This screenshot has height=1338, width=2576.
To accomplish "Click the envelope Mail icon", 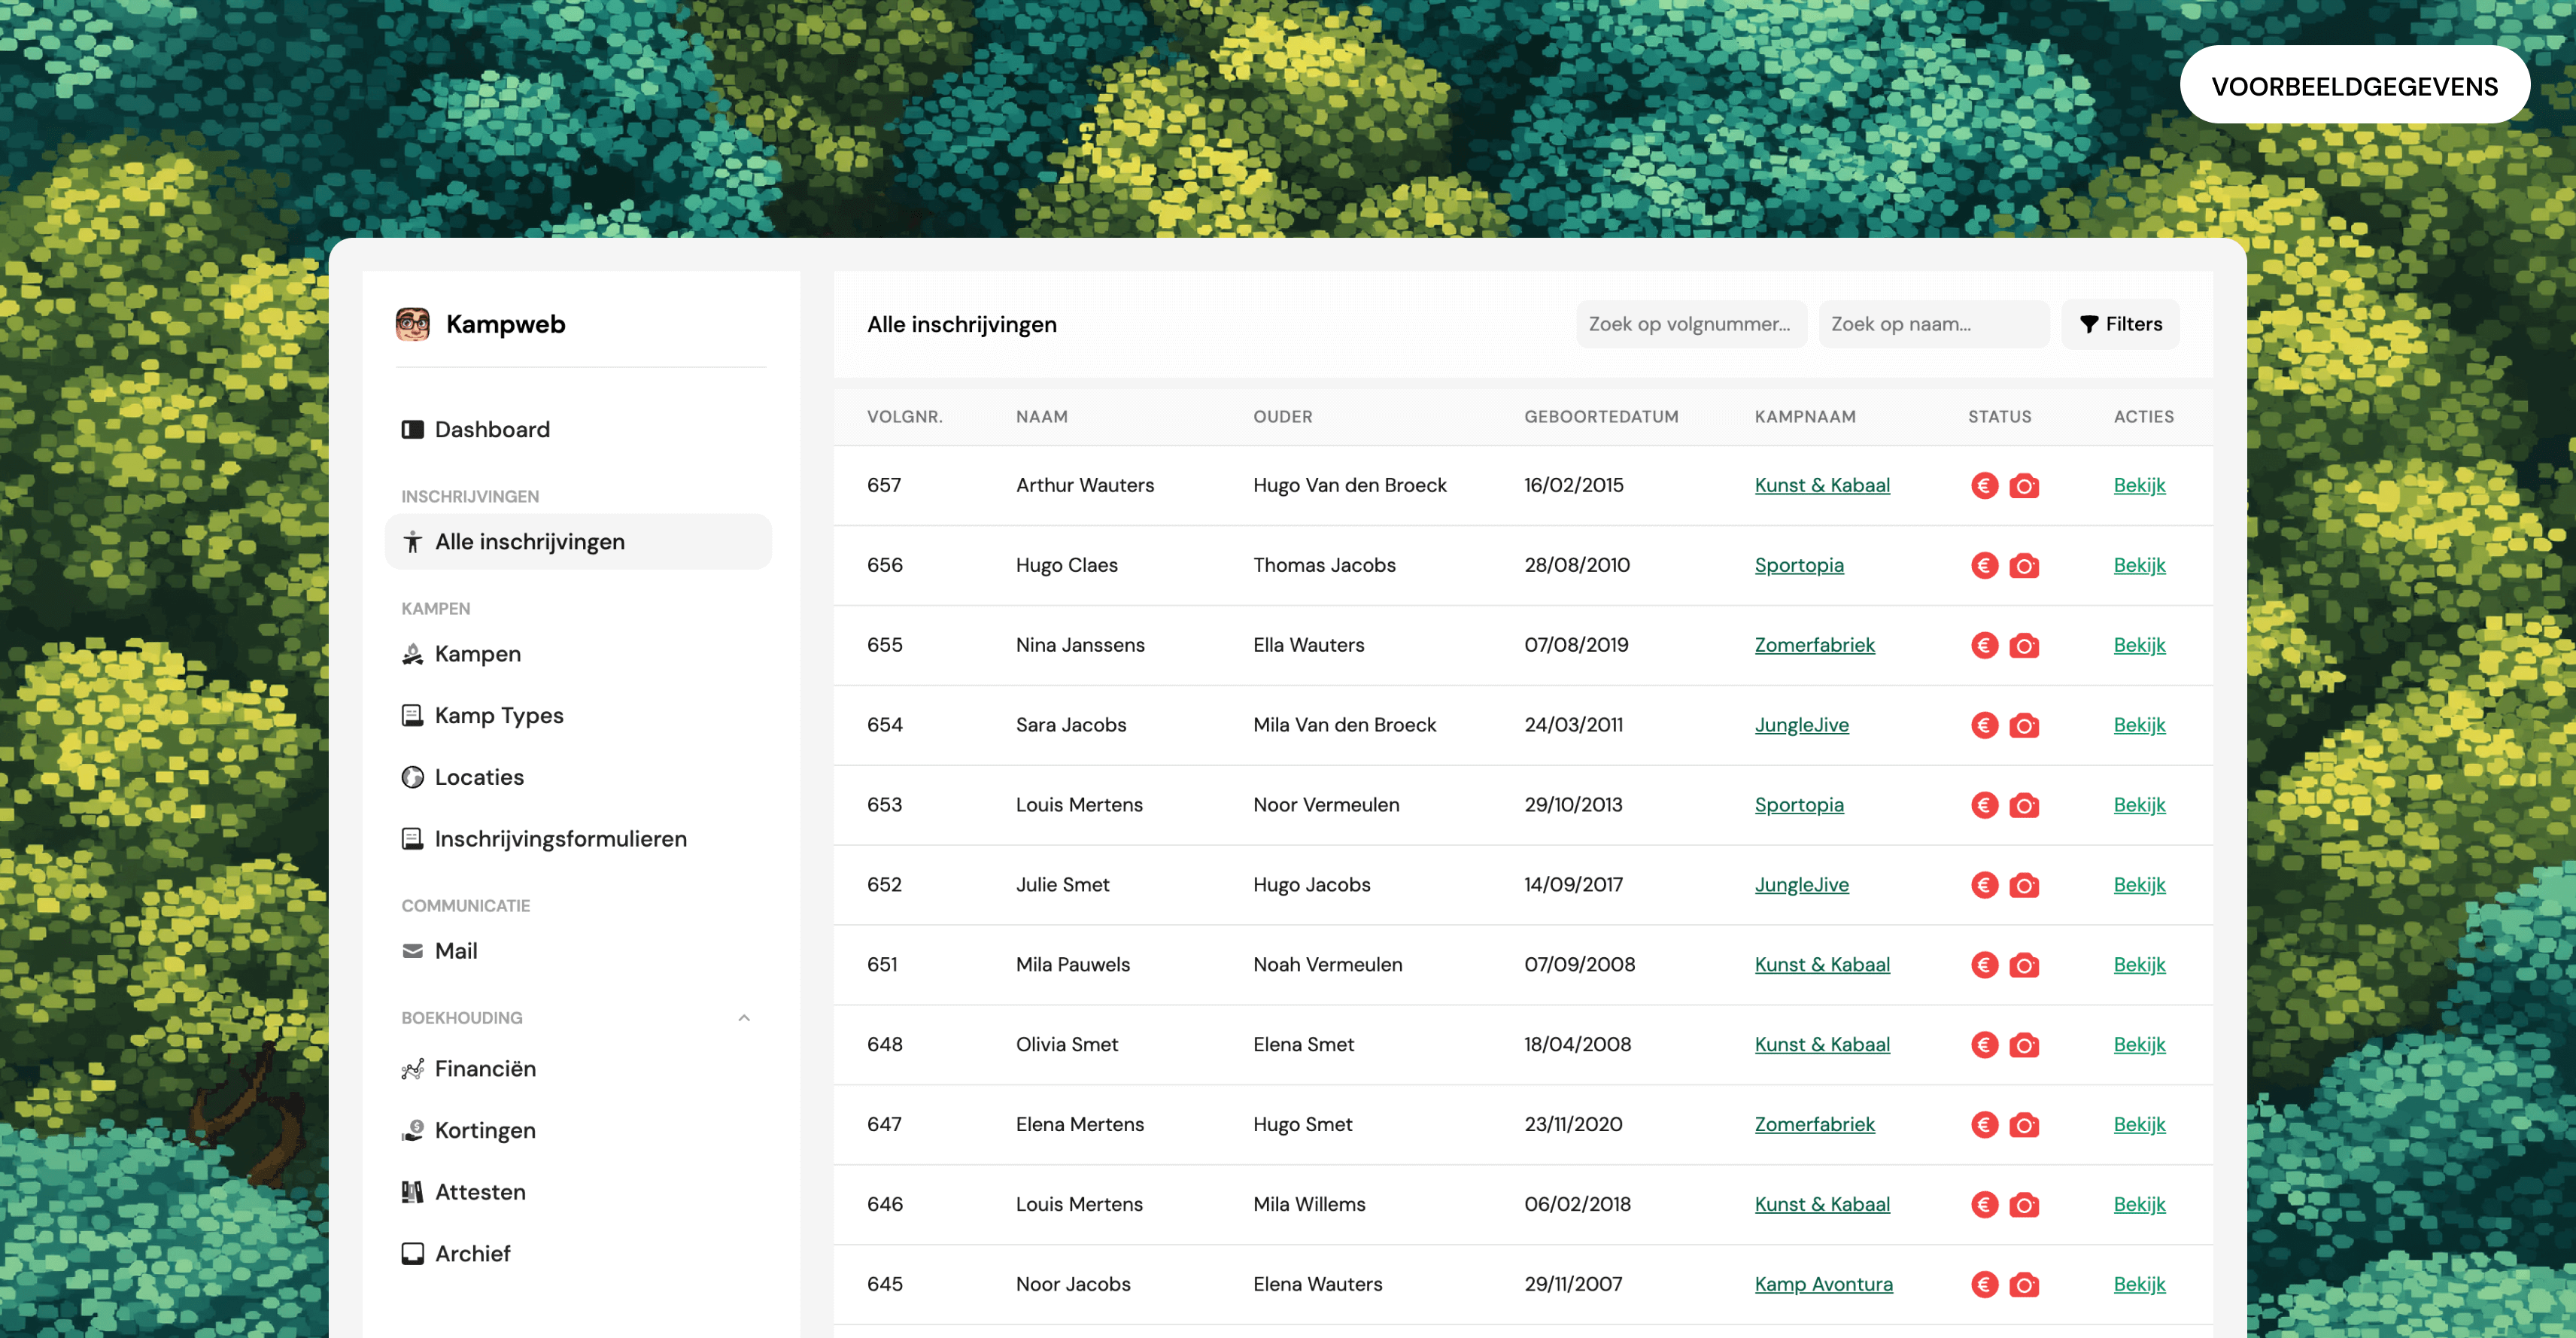I will (412, 951).
